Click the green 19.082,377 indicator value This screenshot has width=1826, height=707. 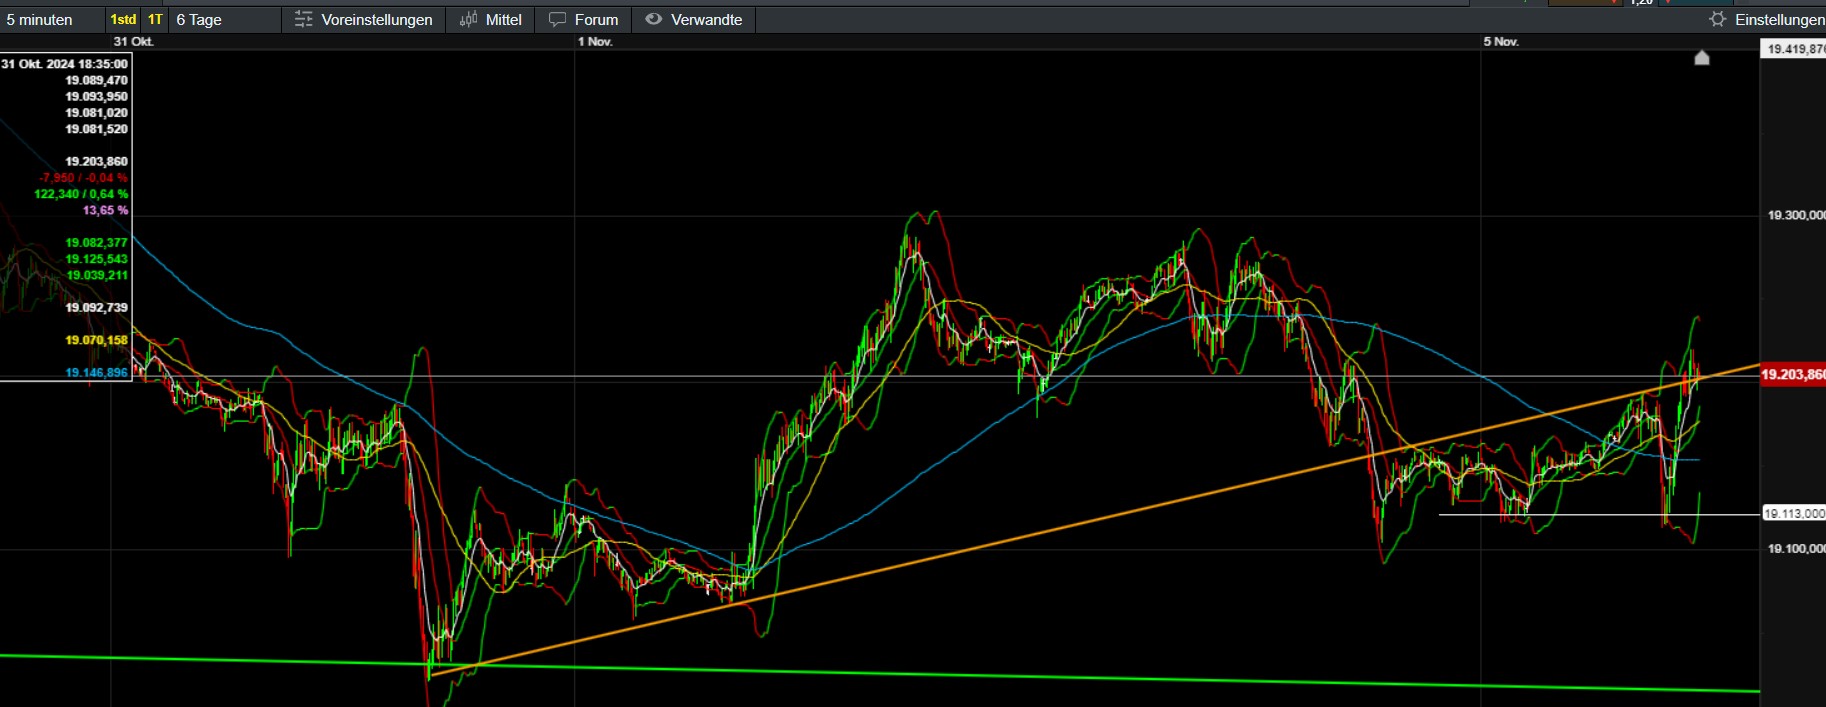pos(97,243)
